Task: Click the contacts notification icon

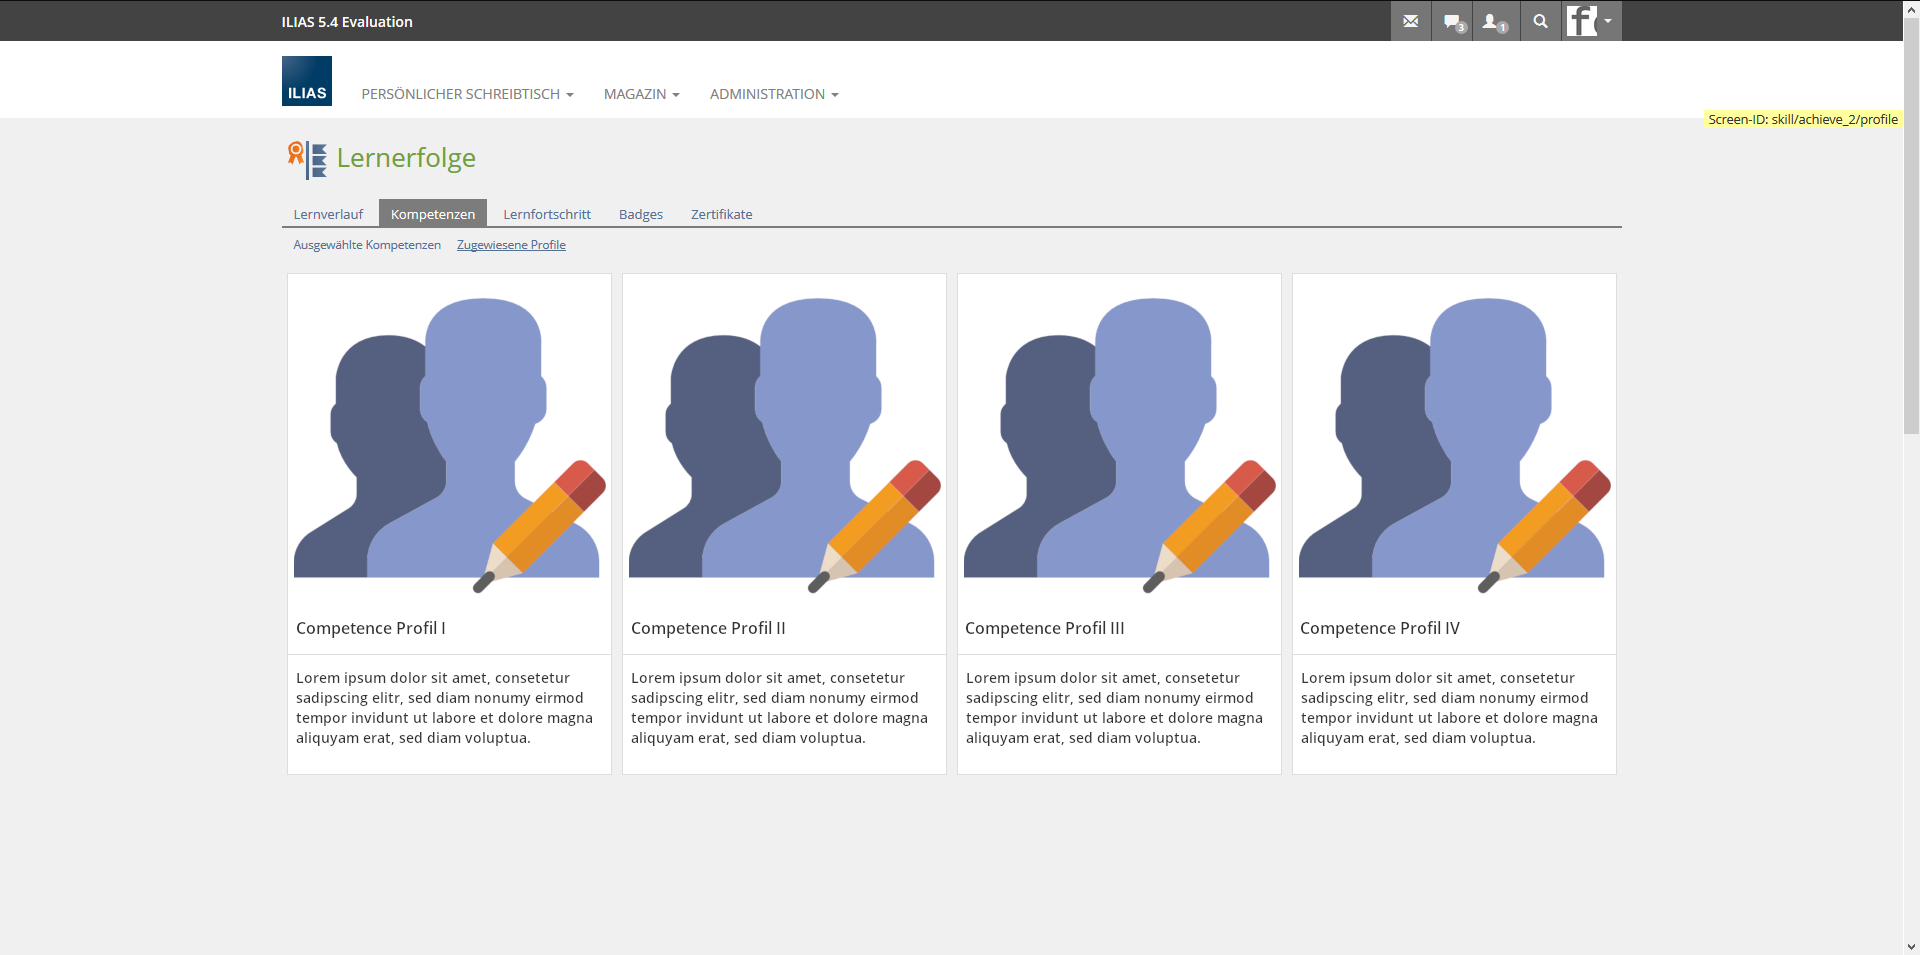Action: point(1495,21)
